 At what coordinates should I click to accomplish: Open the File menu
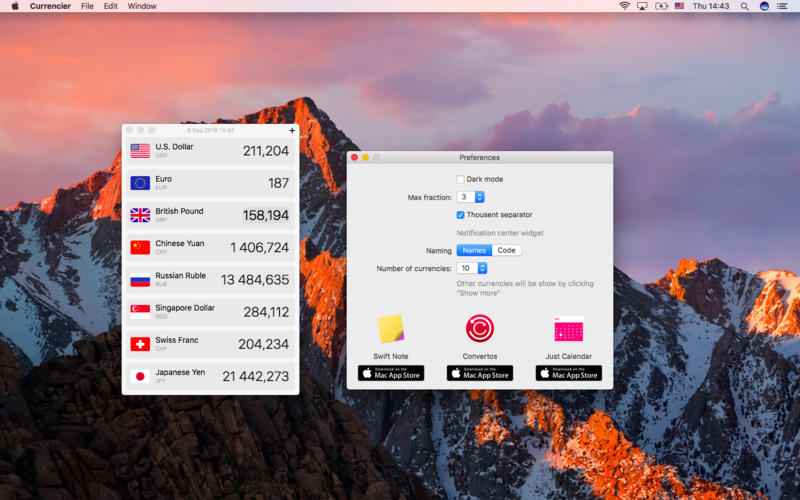click(x=87, y=6)
